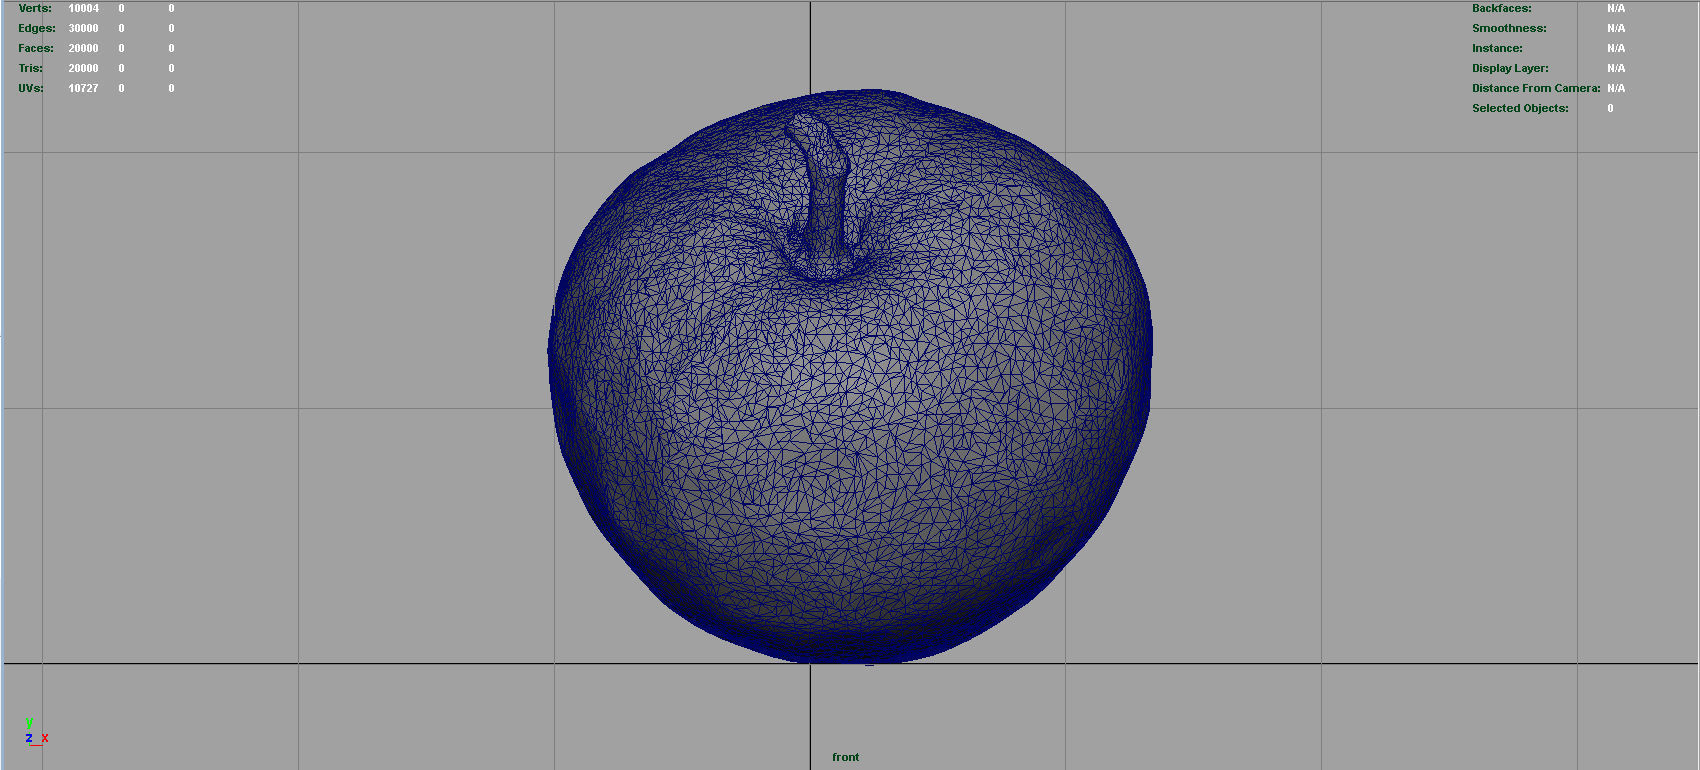
Task: Click the "0" value beside Selected Objects
Action: (x=1610, y=108)
